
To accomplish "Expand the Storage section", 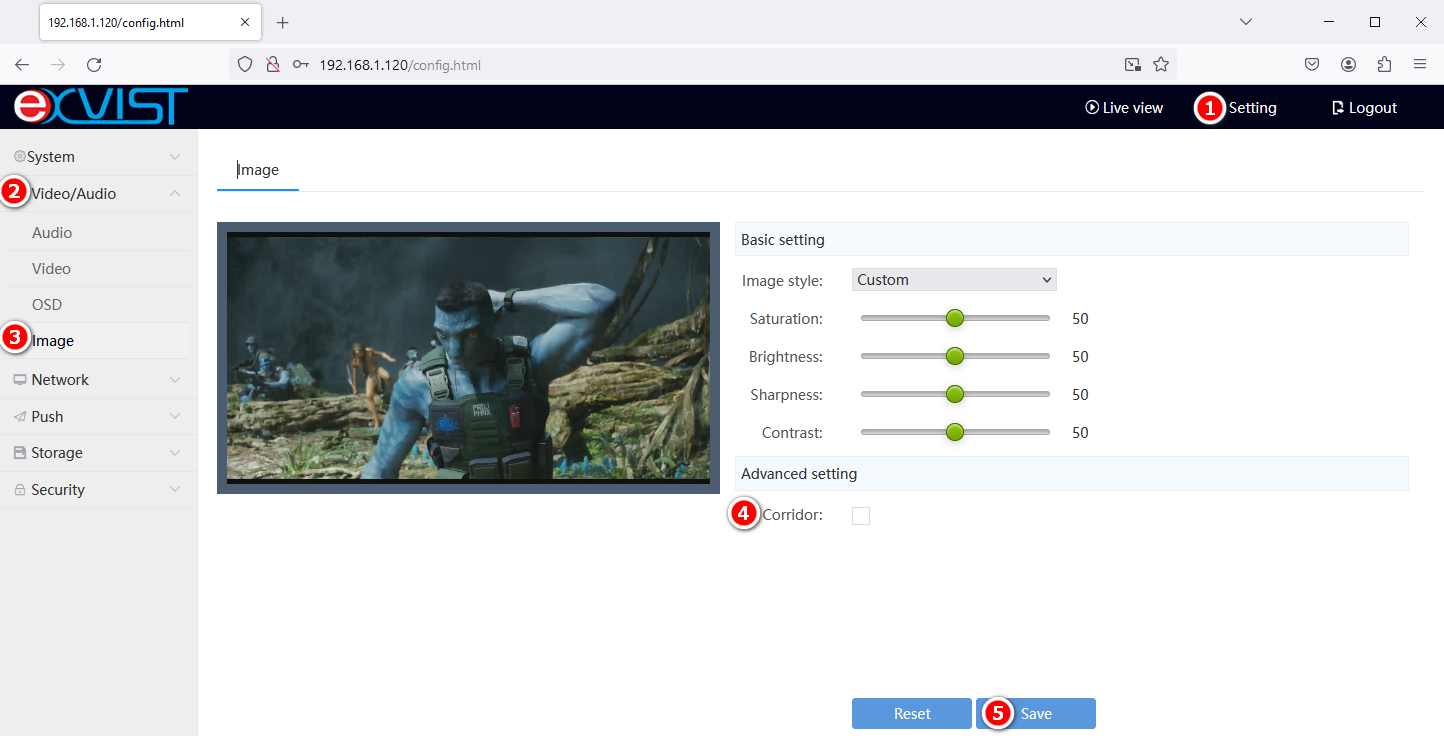I will tap(98, 453).
